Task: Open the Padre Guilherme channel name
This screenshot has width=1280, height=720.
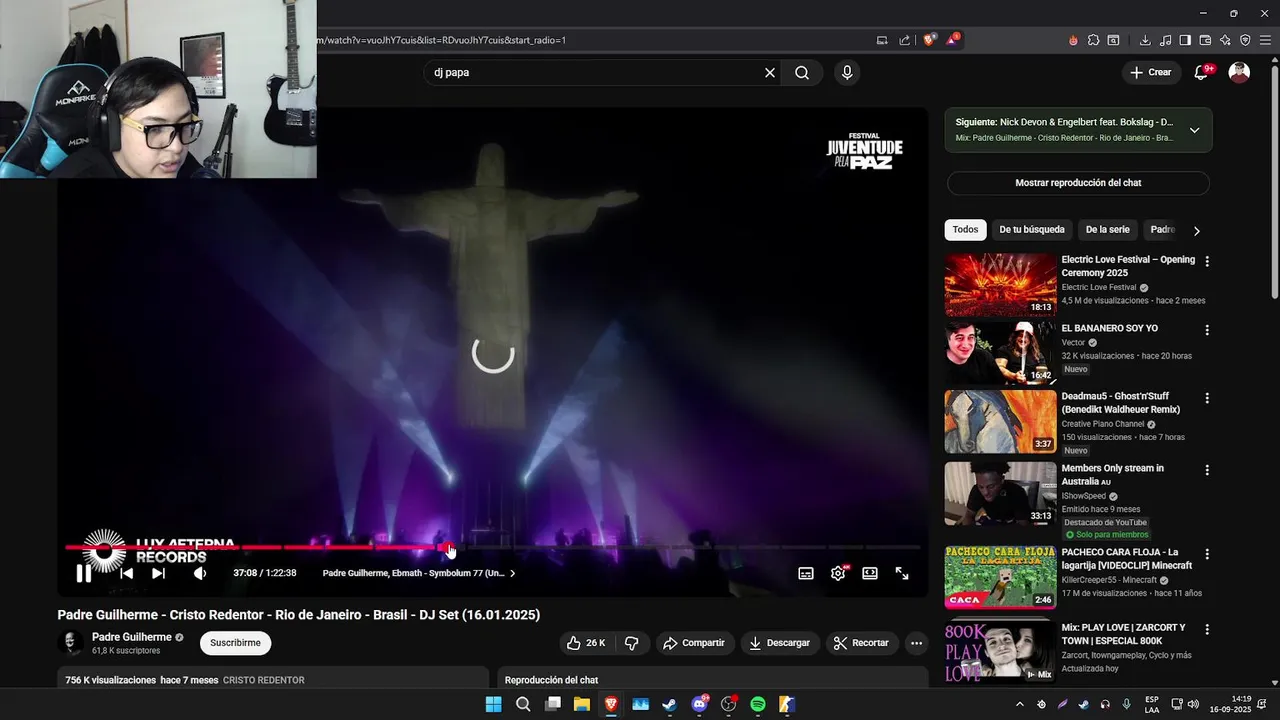Action: pos(132,637)
